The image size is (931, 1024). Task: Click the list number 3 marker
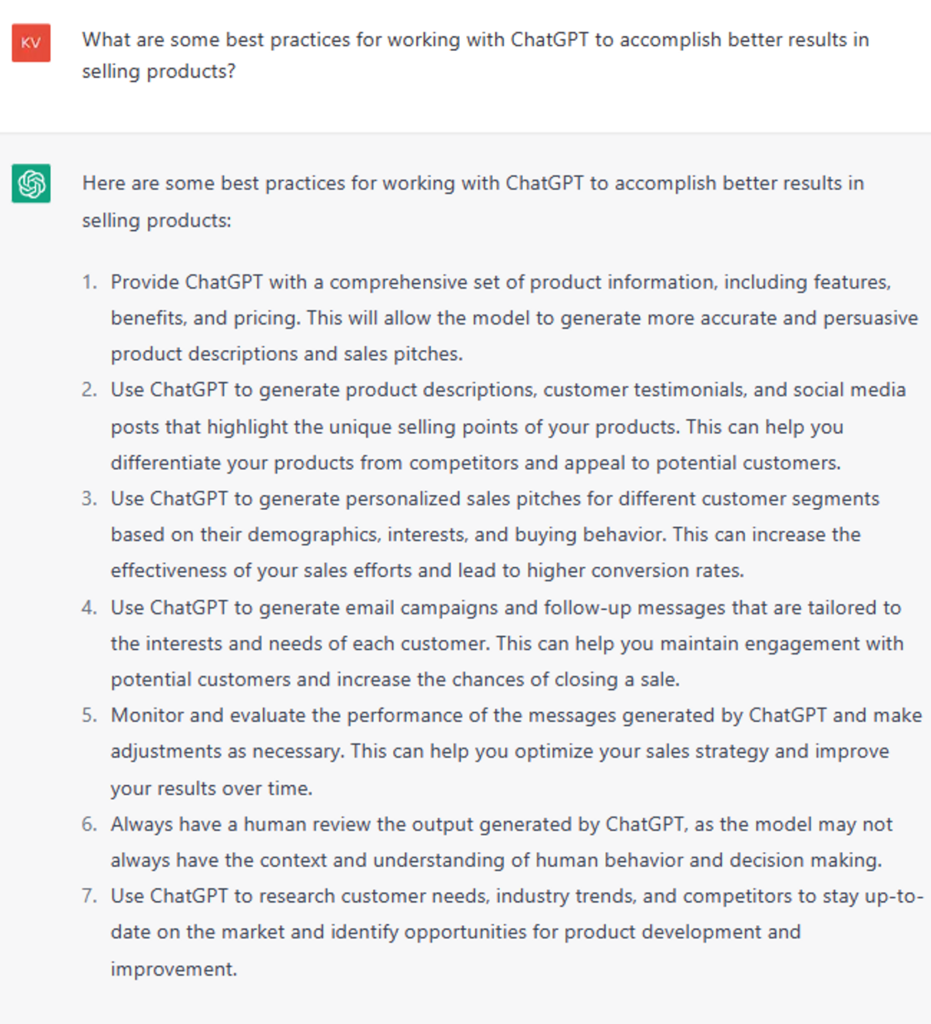[90, 498]
